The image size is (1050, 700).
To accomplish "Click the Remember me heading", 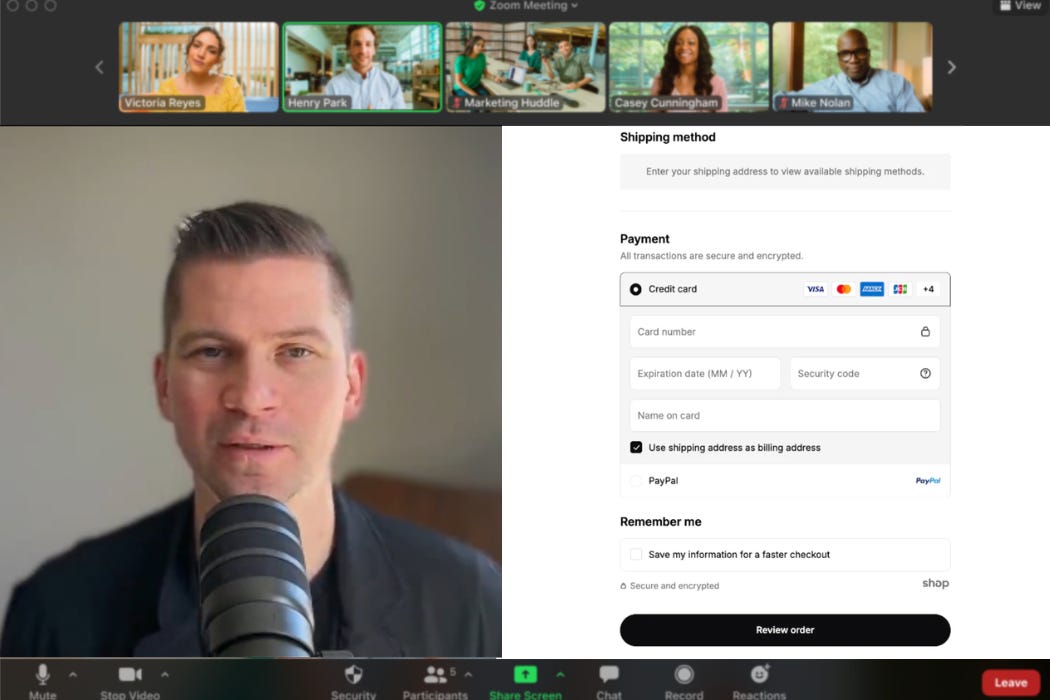I will coord(660,522).
